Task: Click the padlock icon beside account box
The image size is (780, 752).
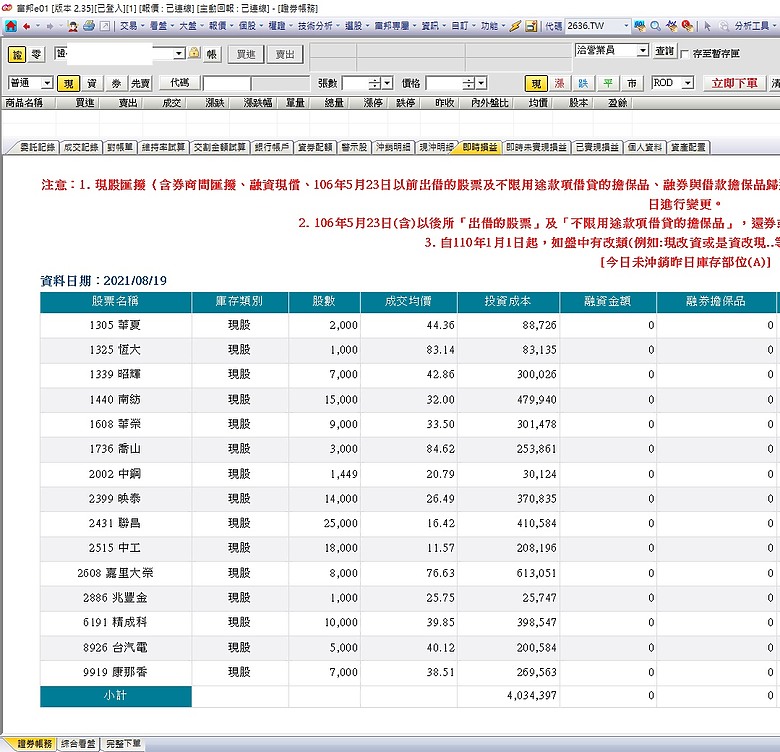Action: 195,53
